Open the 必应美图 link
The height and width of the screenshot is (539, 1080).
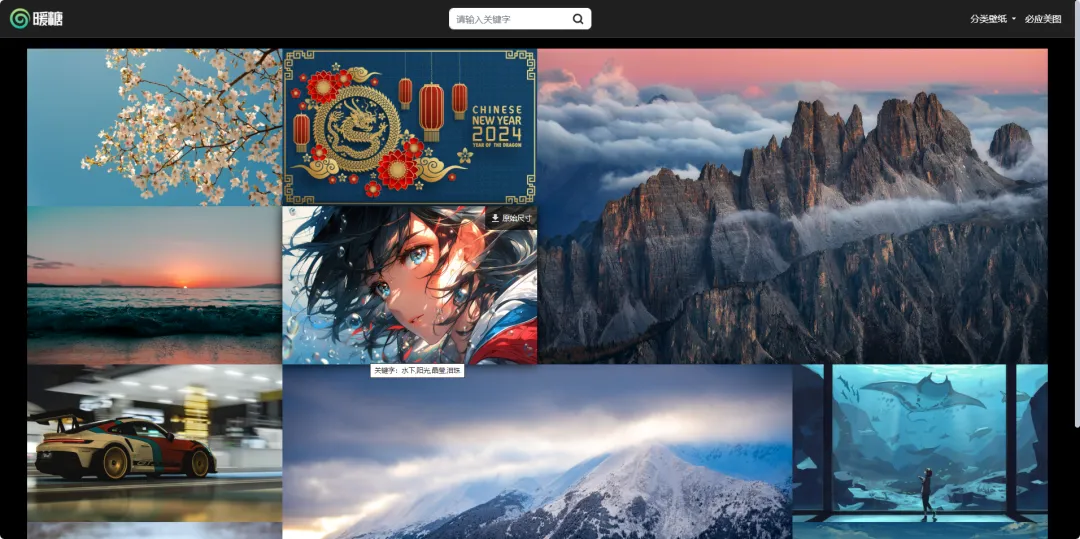pyautogui.click(x=1043, y=19)
